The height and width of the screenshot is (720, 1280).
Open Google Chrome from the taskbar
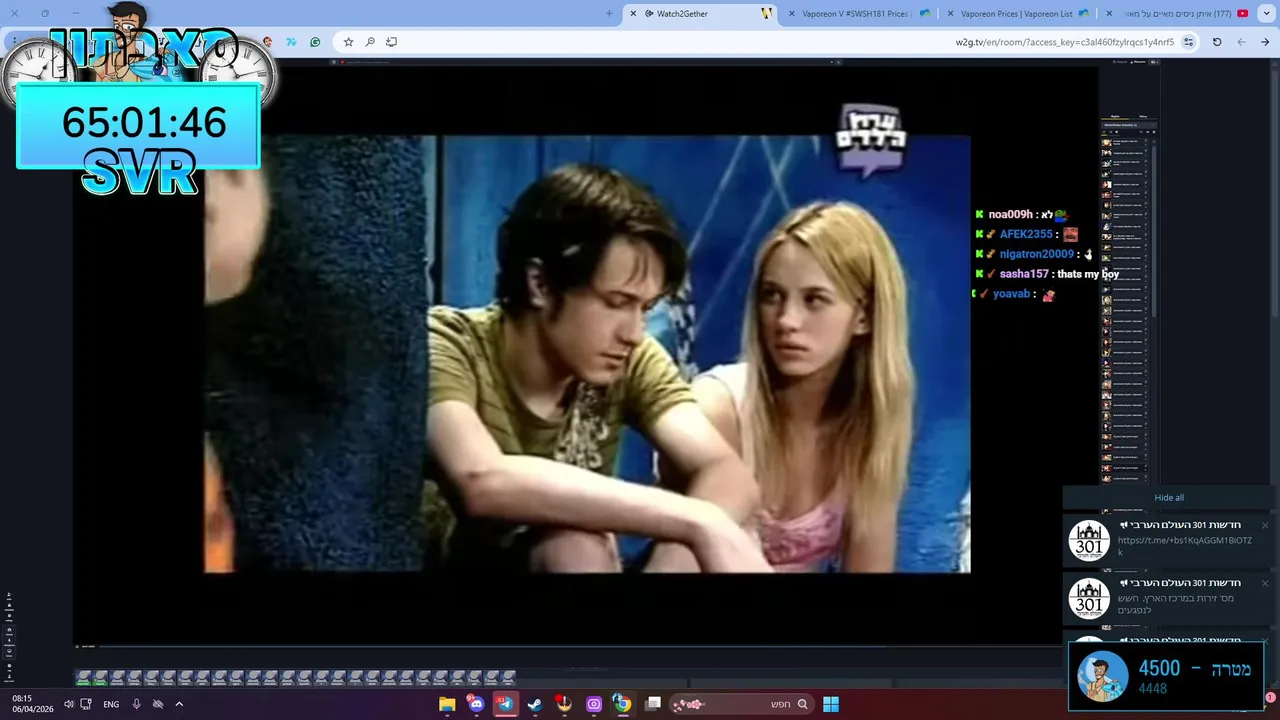coord(623,704)
